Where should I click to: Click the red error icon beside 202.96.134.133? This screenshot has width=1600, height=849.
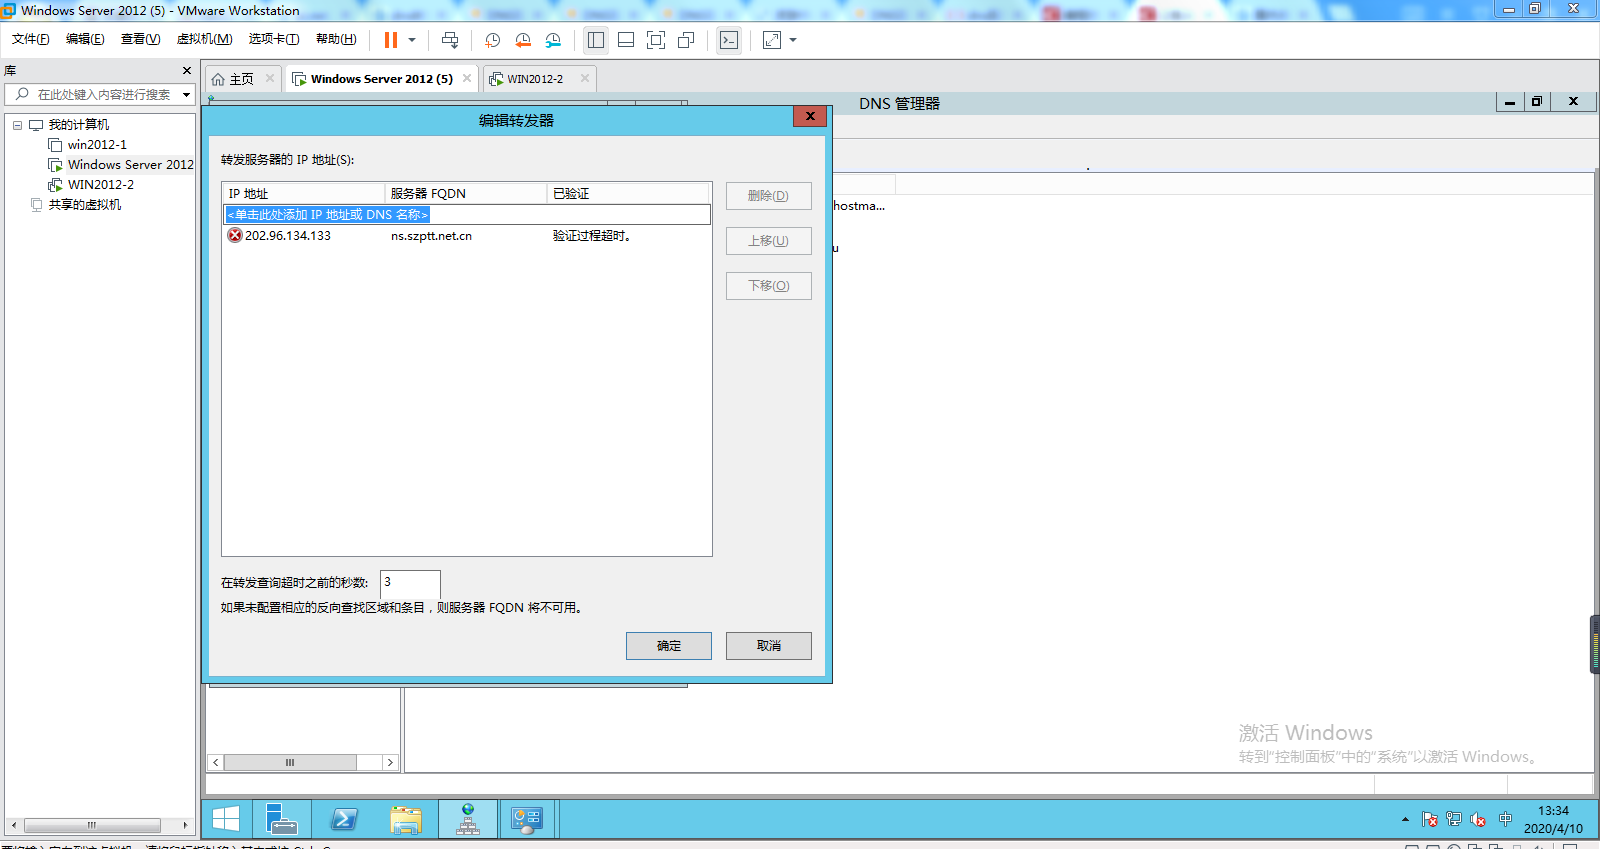(235, 236)
